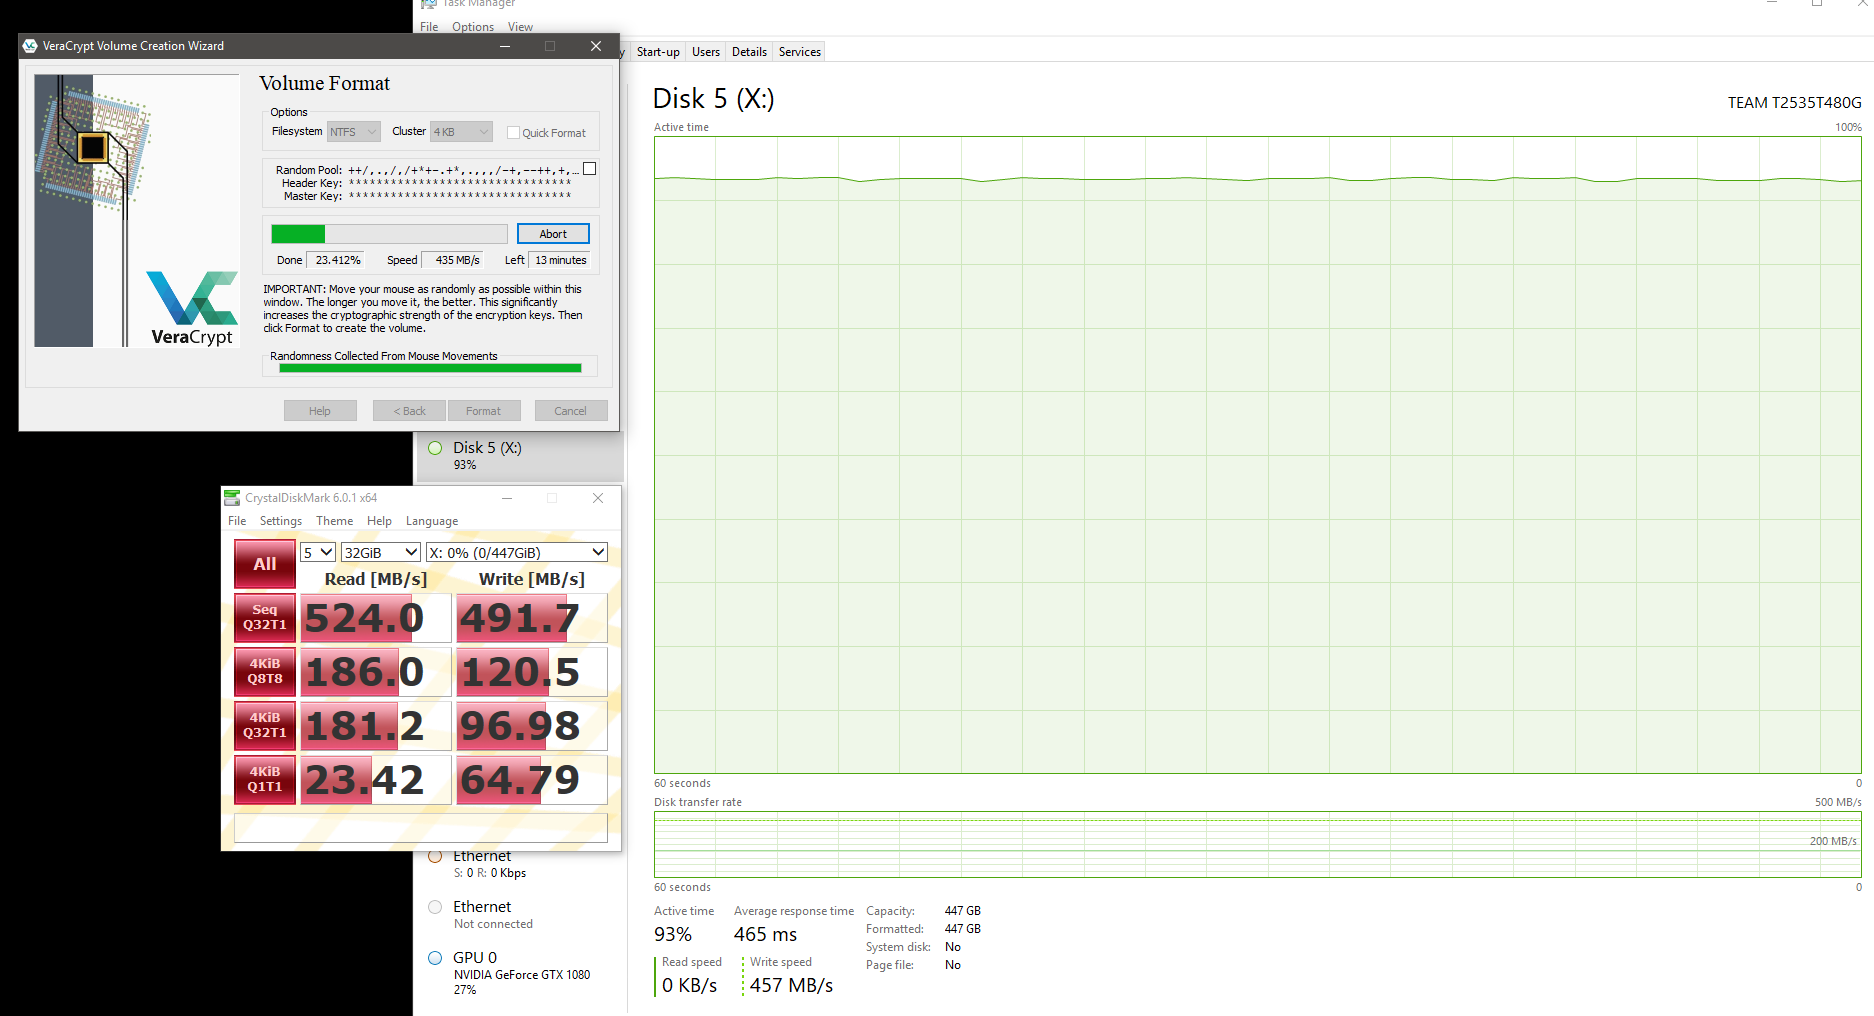Image resolution: width=1874 pixels, height=1016 pixels.
Task: Click the VeraCrypt title bar icon
Action: 30,46
